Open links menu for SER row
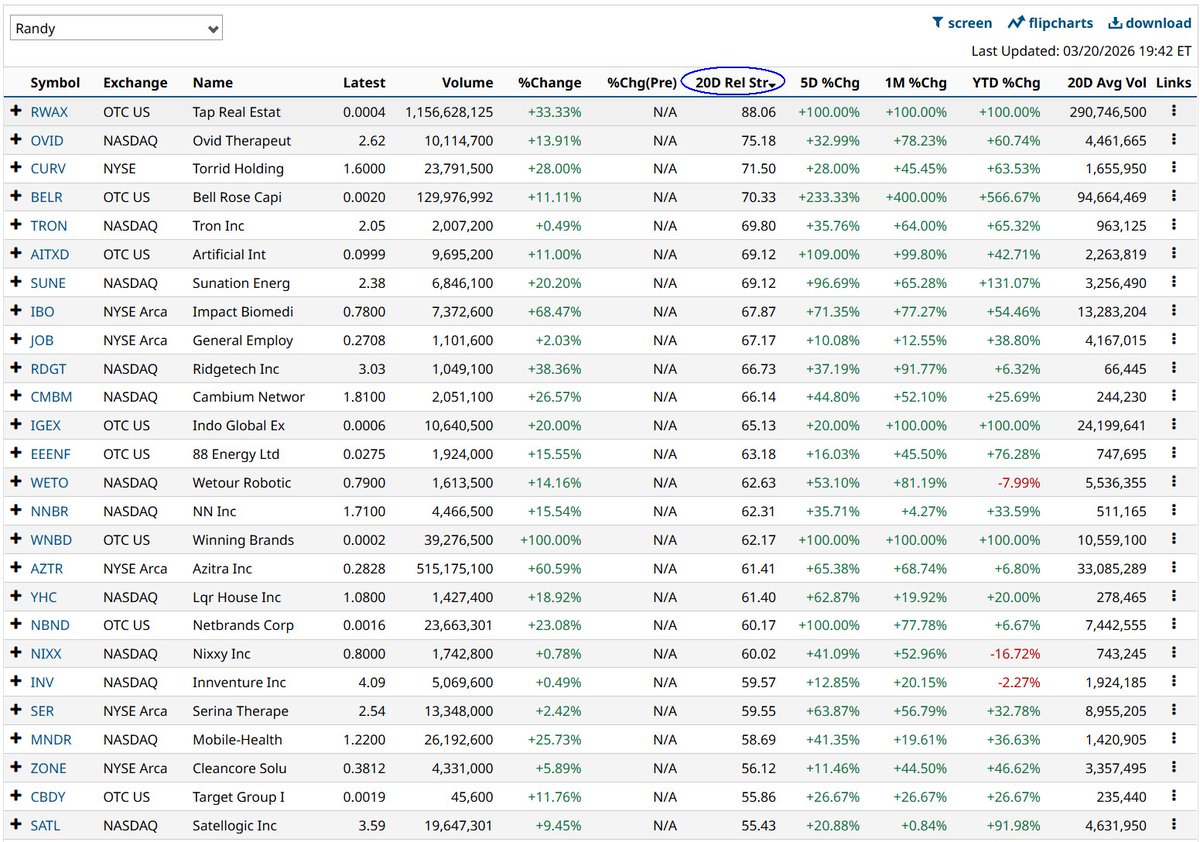 pos(1173,711)
